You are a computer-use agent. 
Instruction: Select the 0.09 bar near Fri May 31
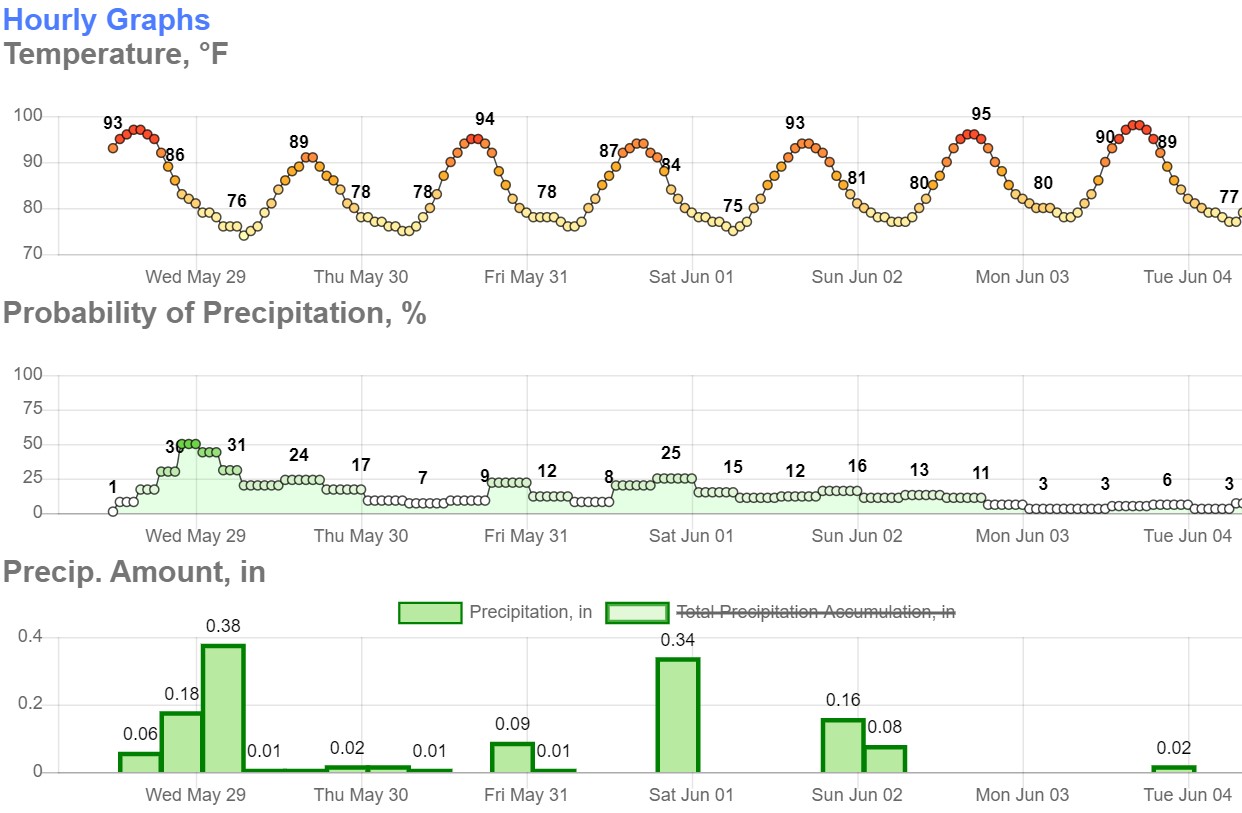pos(512,757)
